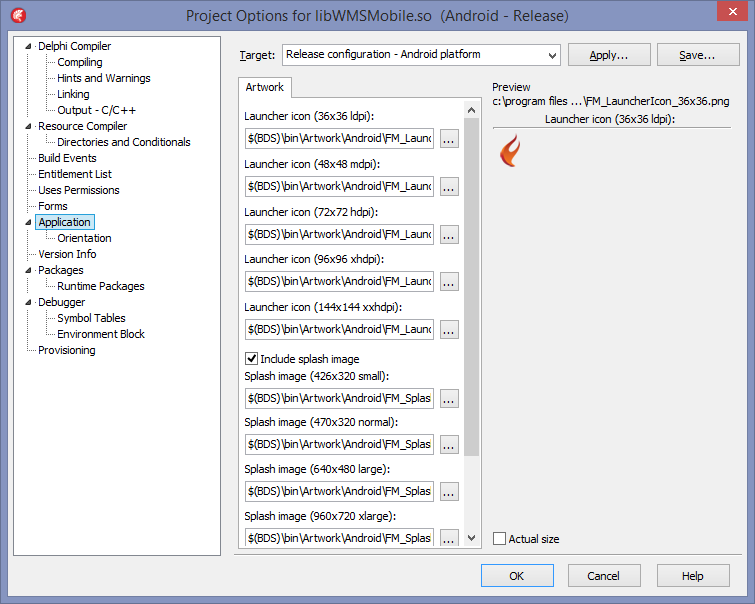
Task: Click the 640x480 large splash path field
Action: (339, 492)
